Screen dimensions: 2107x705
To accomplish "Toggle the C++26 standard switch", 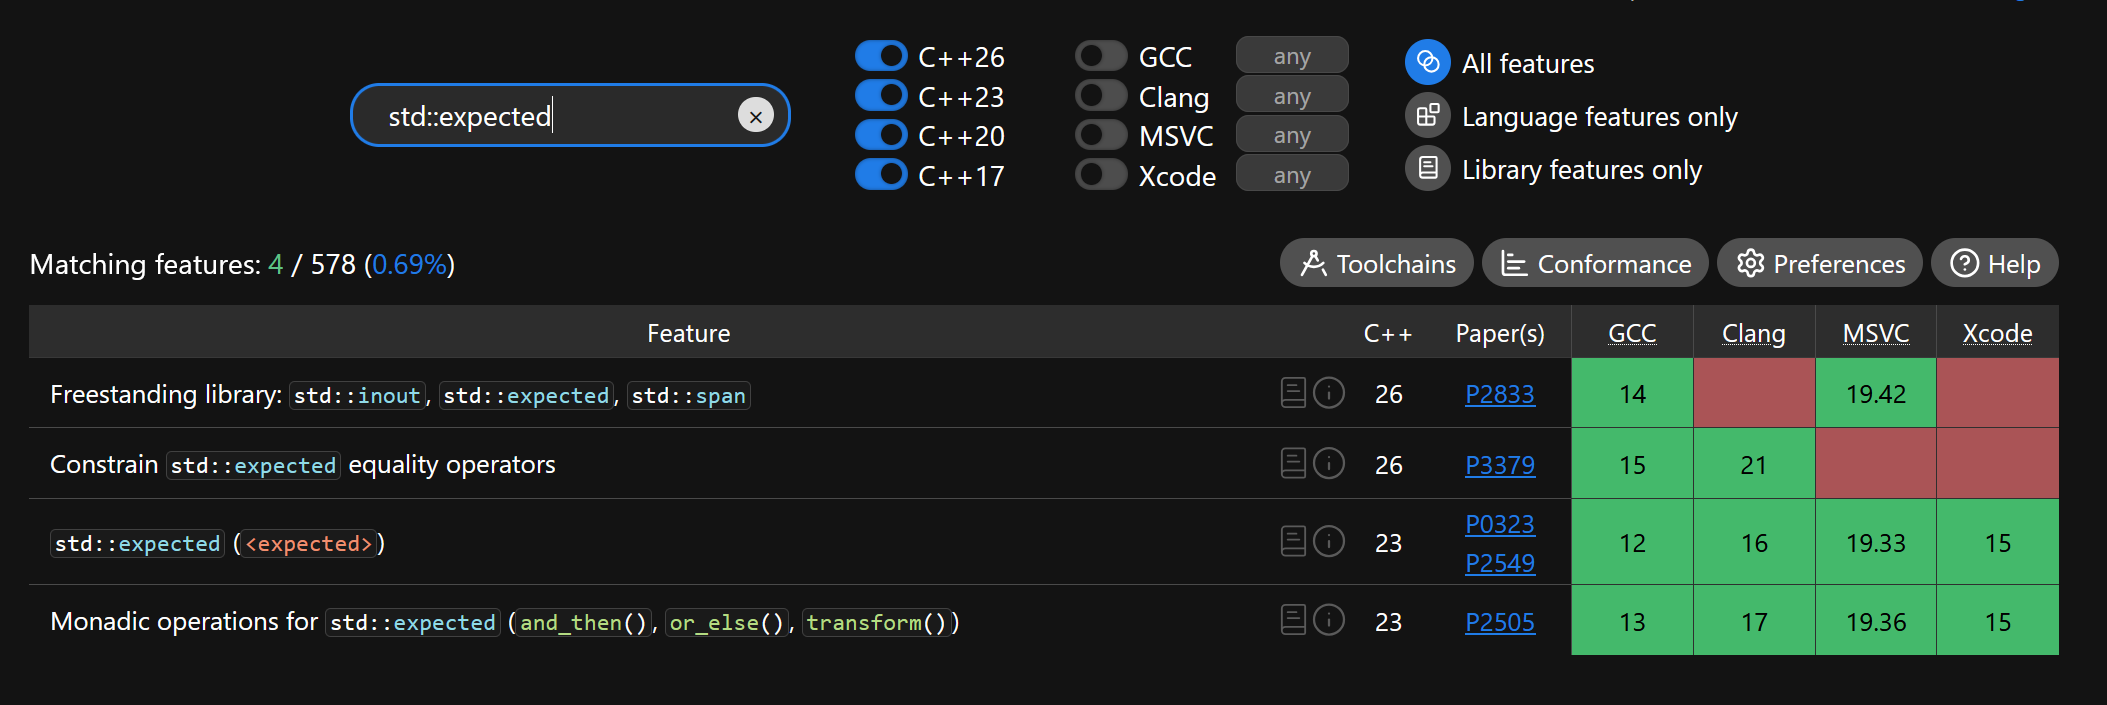I will click(x=881, y=56).
